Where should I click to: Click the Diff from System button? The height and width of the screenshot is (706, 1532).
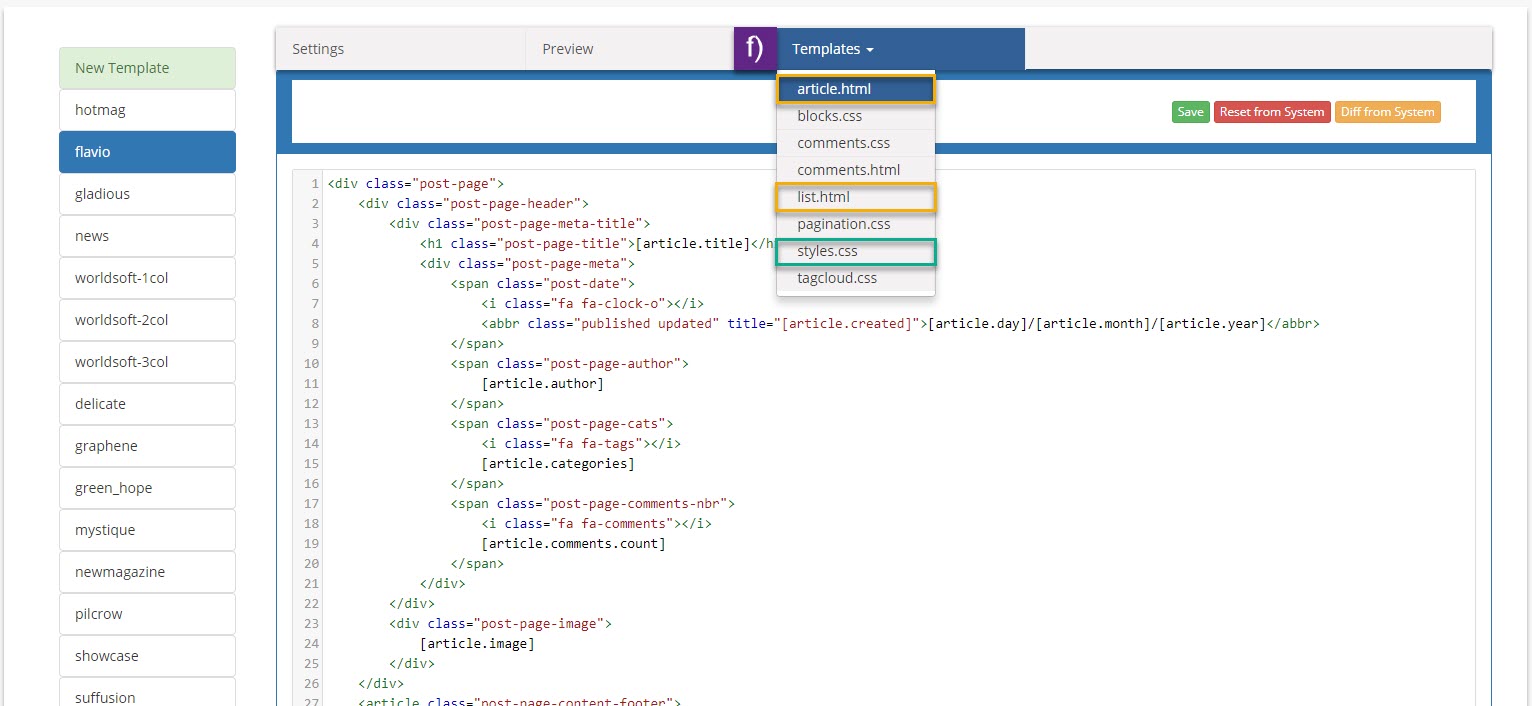(x=1387, y=112)
